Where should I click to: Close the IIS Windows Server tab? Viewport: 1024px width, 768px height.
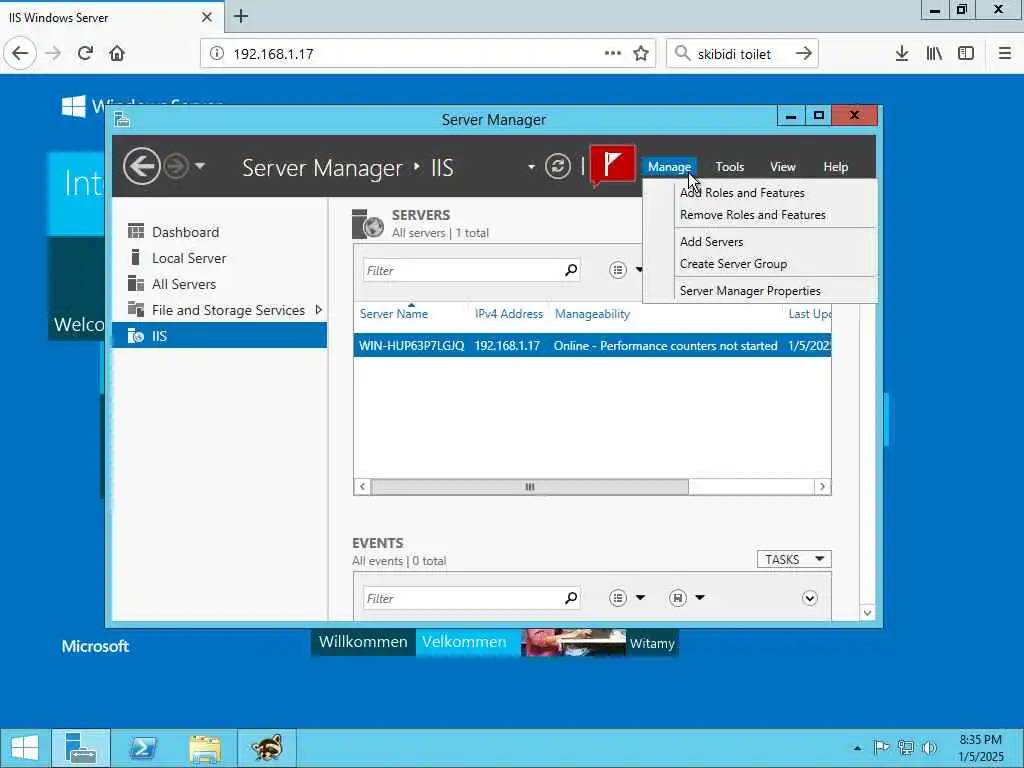[207, 17]
